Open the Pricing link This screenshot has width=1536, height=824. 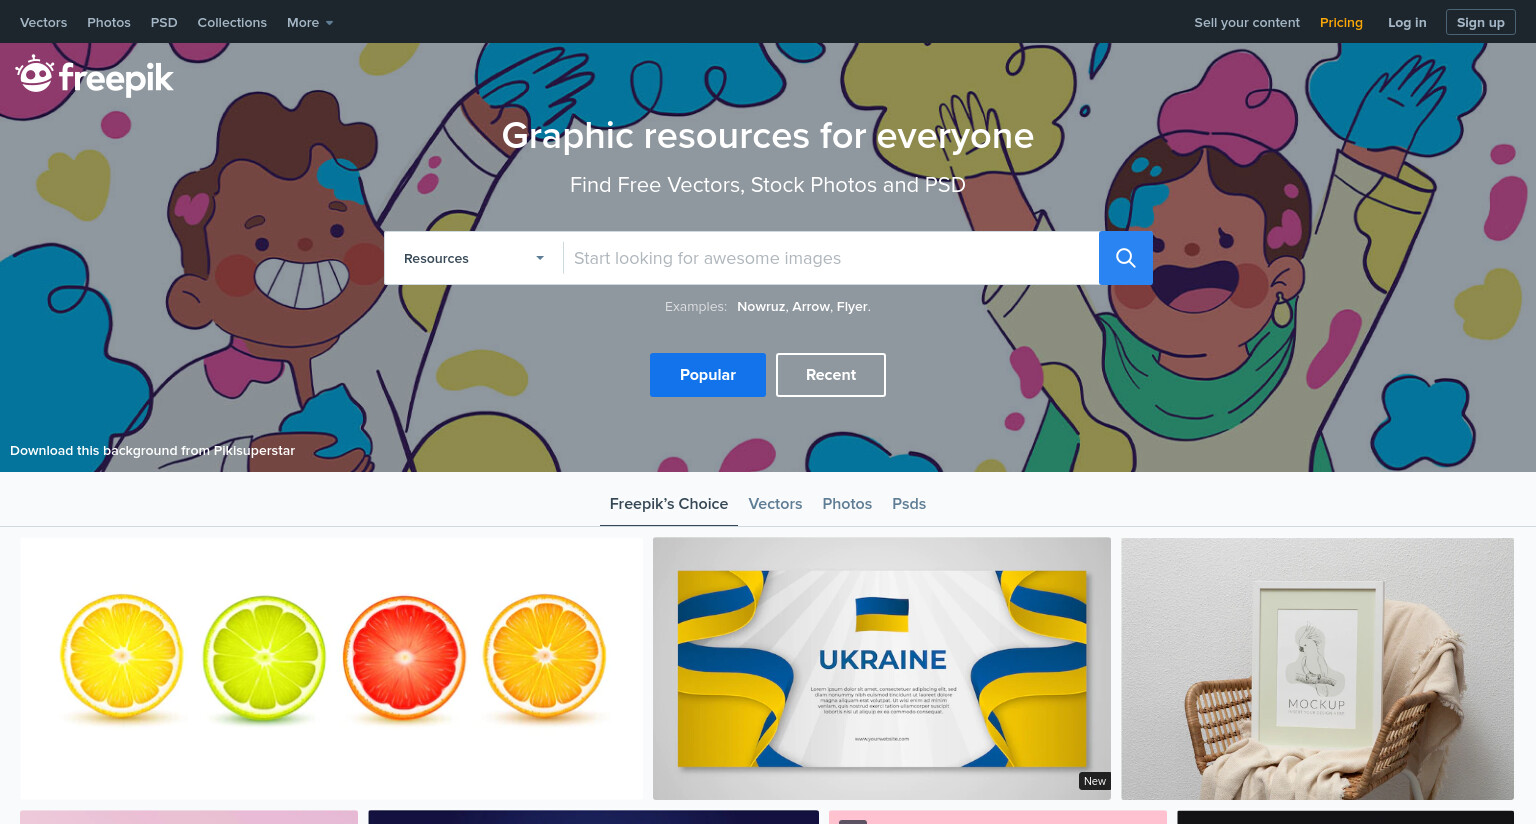(x=1341, y=22)
